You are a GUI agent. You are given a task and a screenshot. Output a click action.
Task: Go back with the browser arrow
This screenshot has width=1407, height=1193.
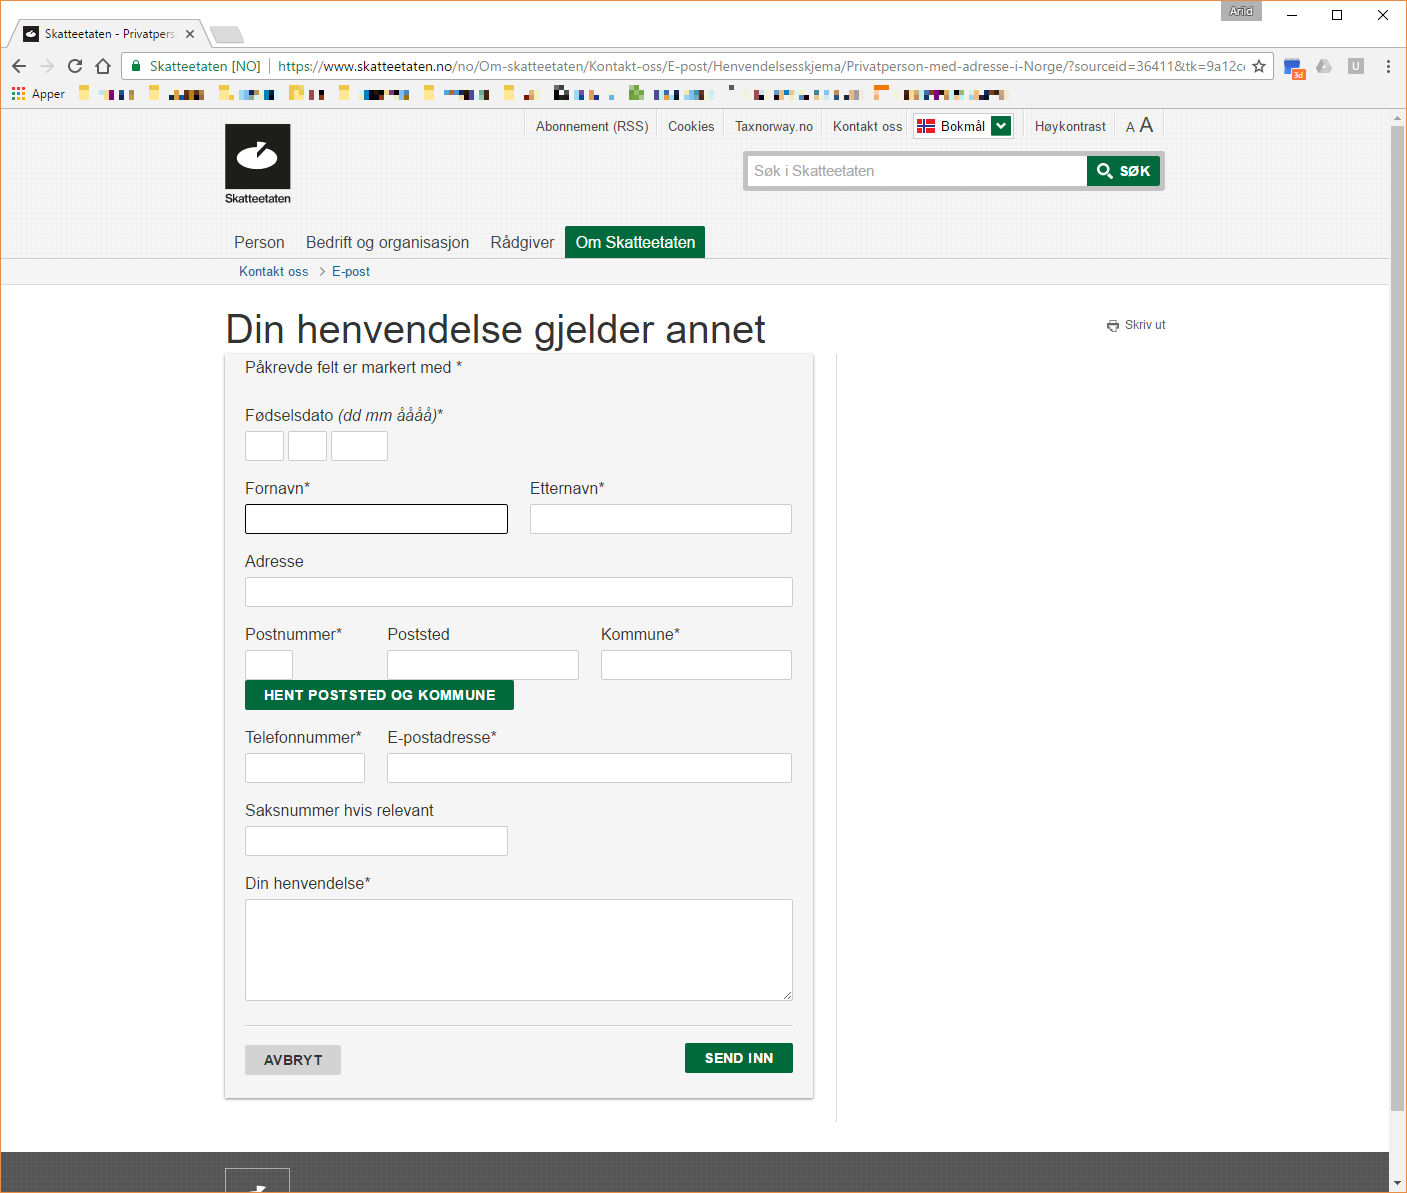(x=19, y=66)
